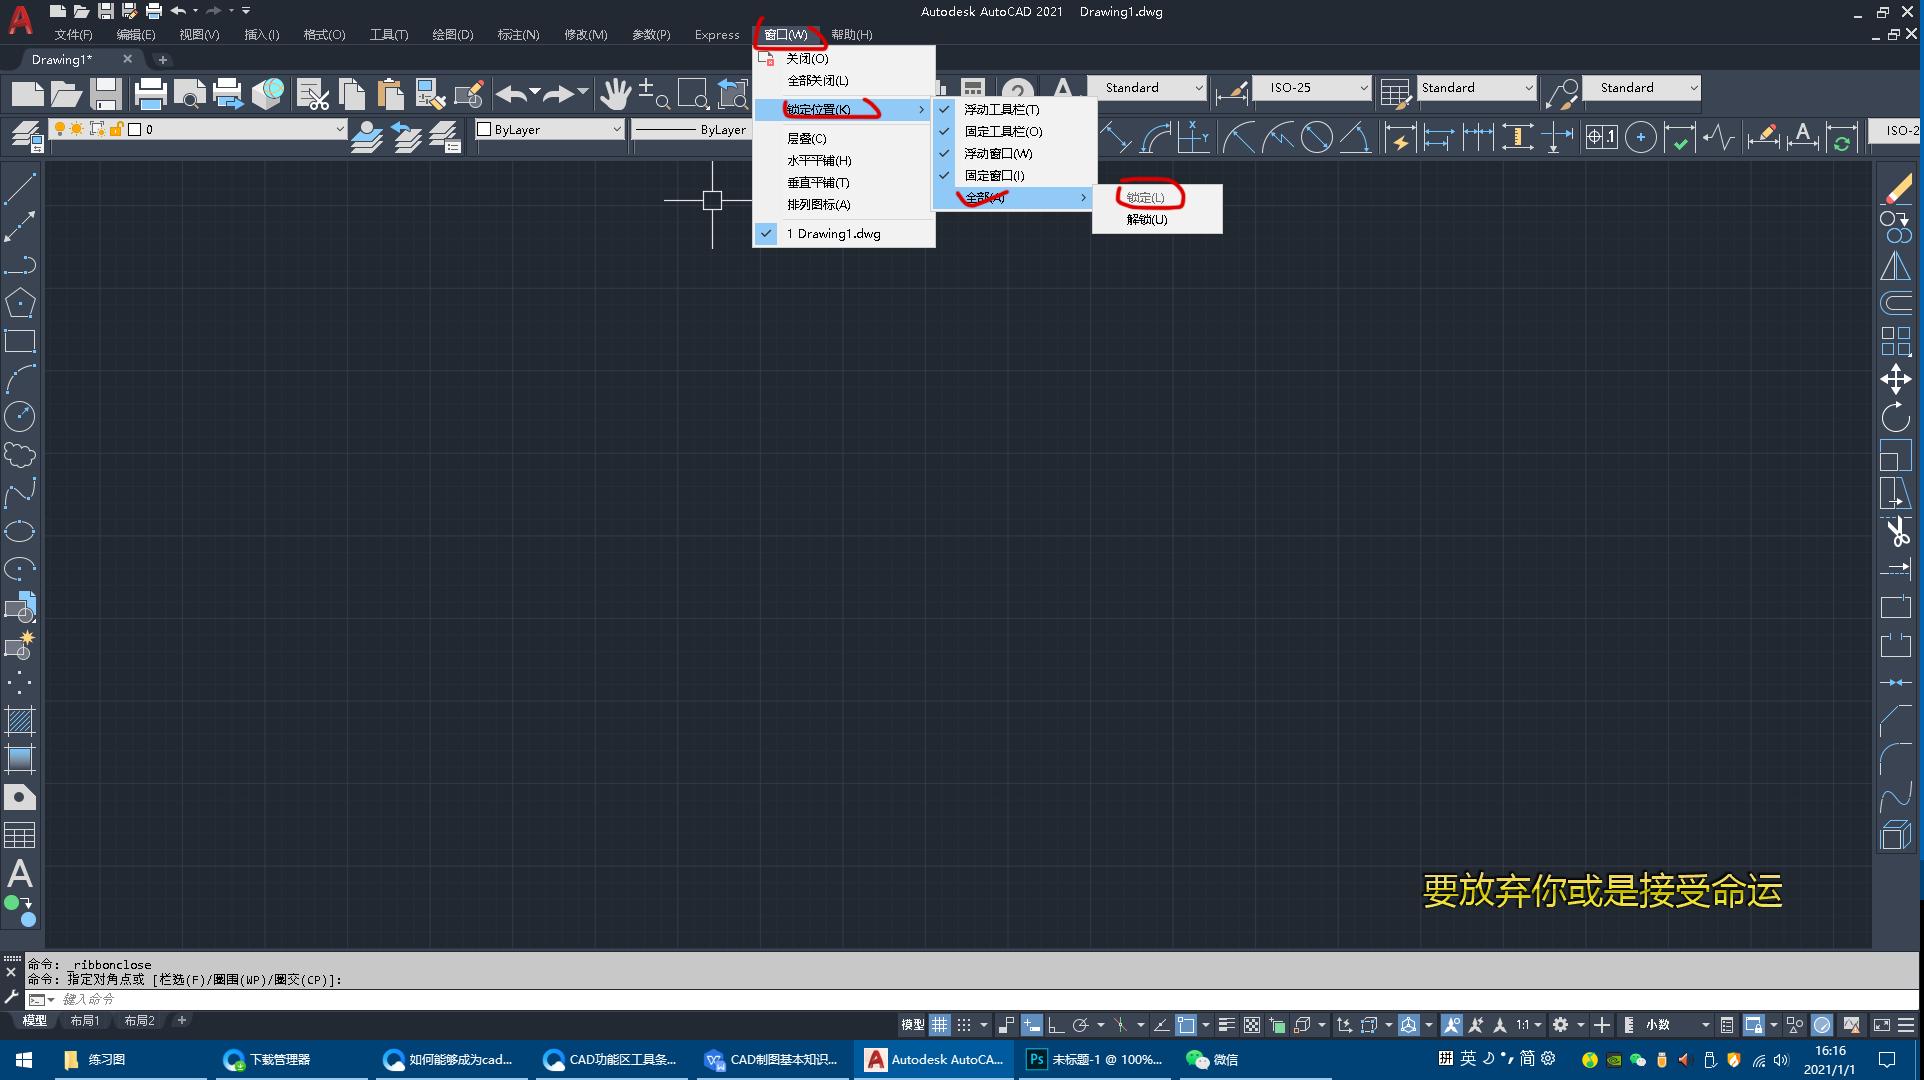Toggle grid display in status bar

tap(939, 1024)
